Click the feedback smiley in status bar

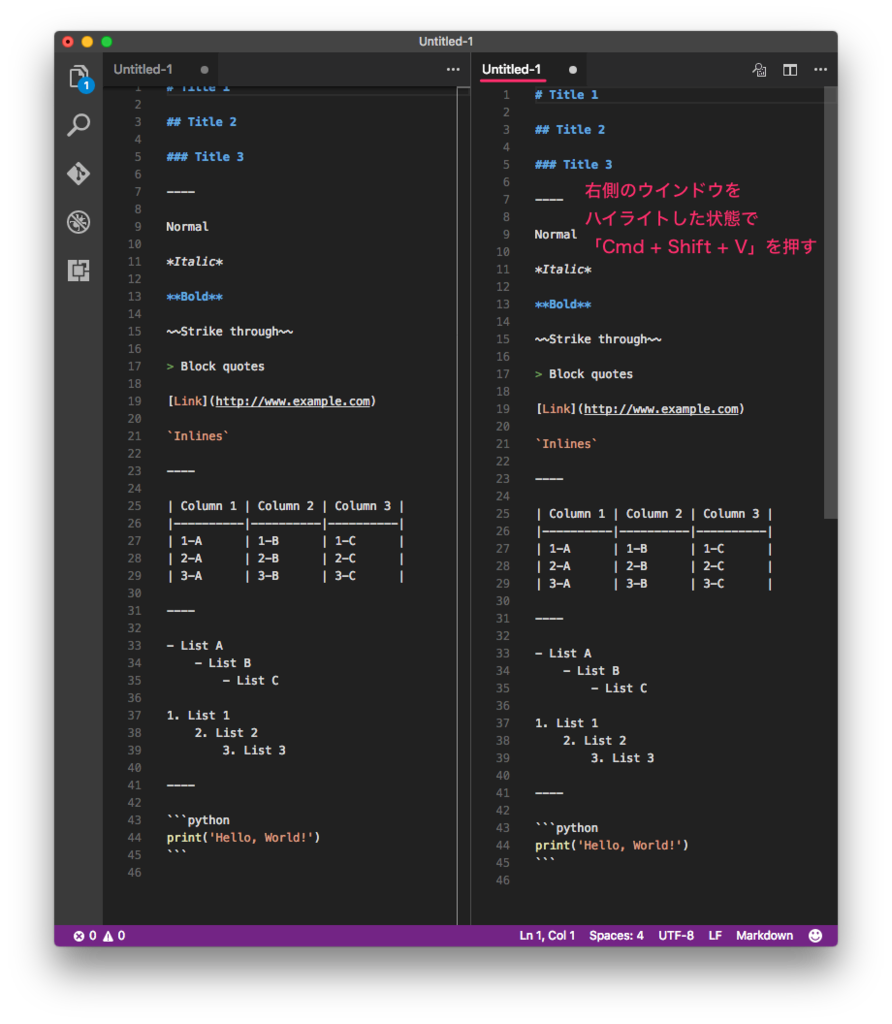pyautogui.click(x=816, y=936)
